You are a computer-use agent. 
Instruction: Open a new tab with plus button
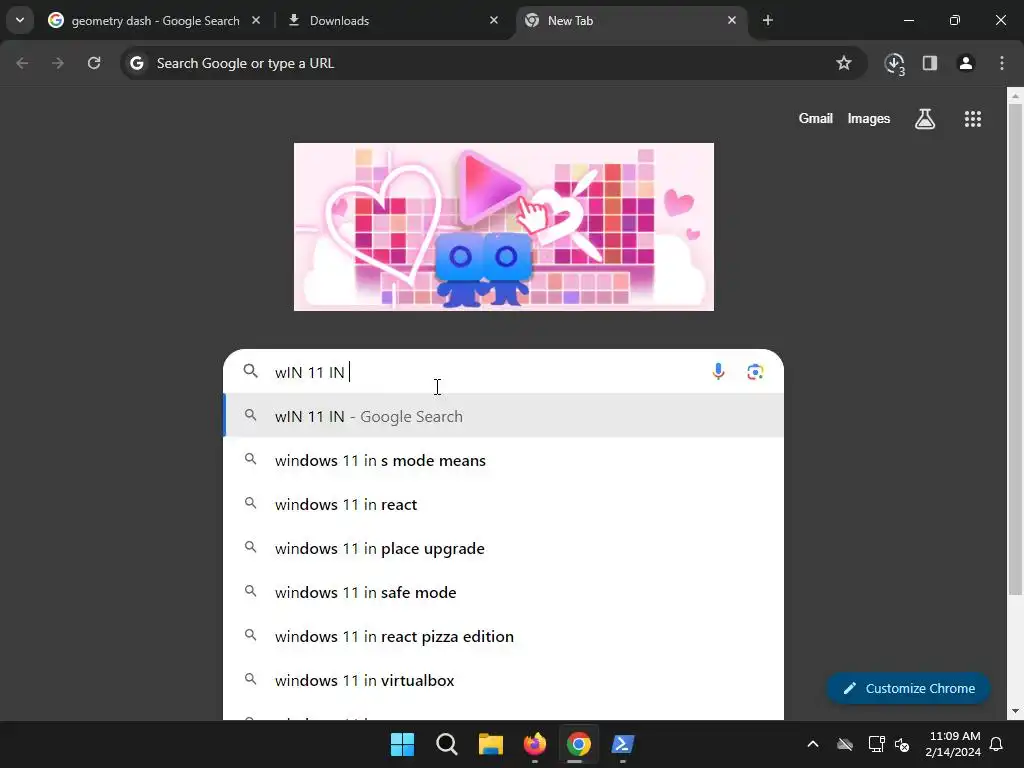(x=767, y=20)
